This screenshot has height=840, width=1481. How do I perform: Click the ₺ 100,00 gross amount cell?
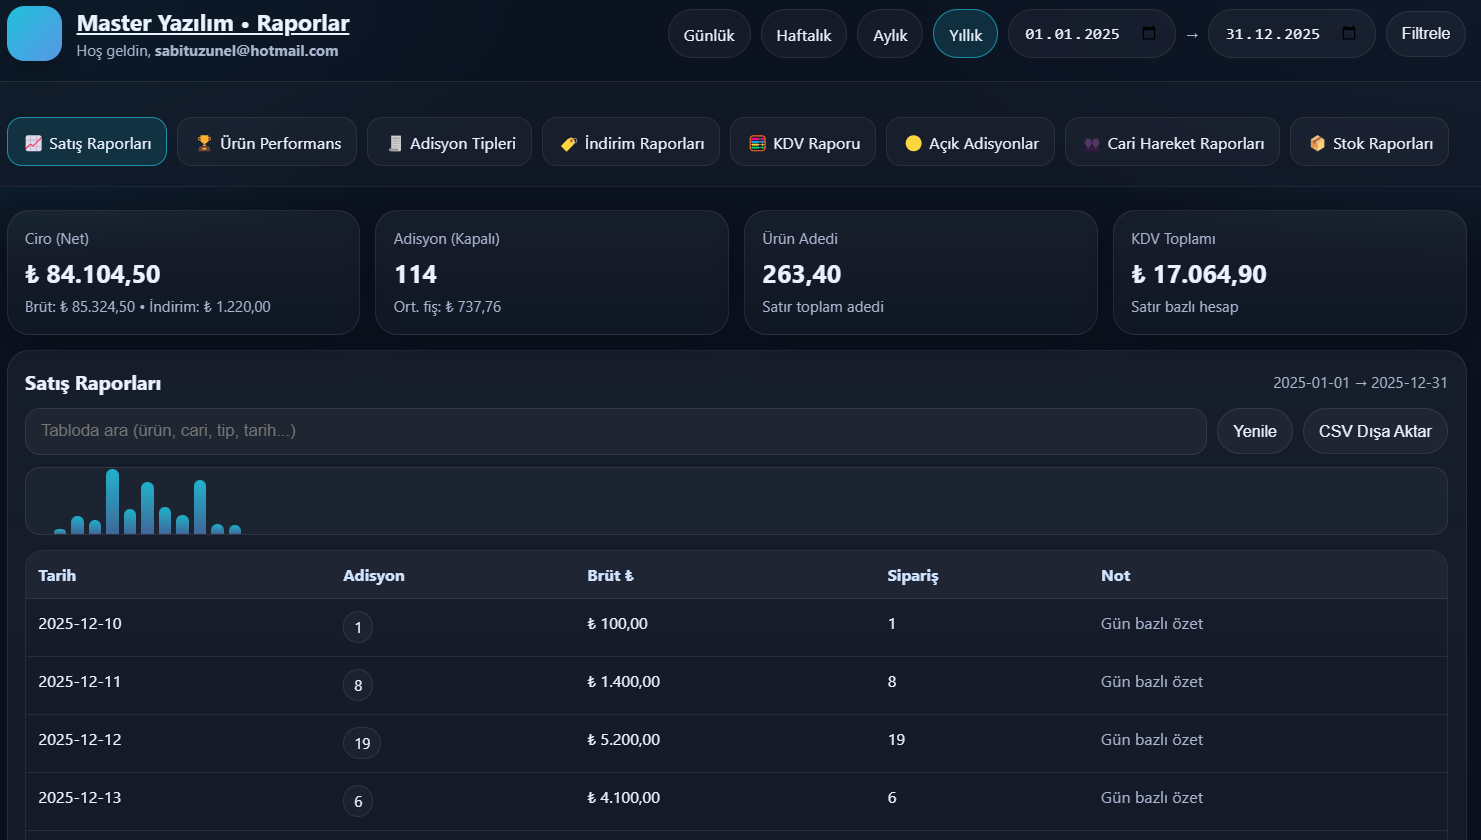617,623
